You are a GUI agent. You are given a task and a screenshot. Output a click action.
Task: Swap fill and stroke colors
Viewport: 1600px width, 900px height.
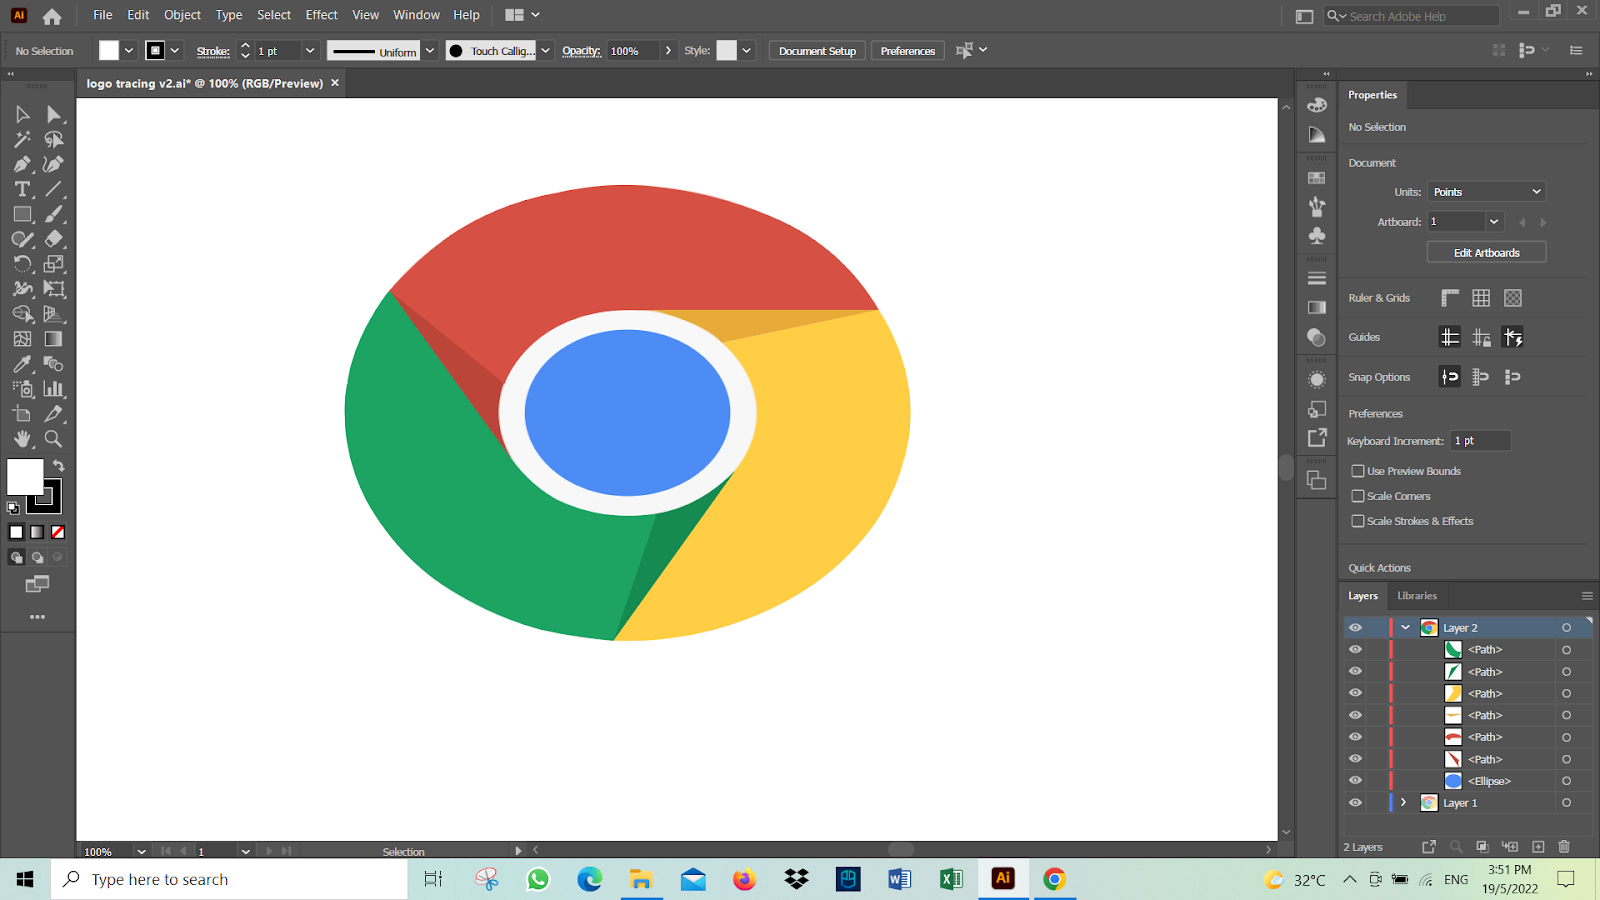tap(58, 466)
